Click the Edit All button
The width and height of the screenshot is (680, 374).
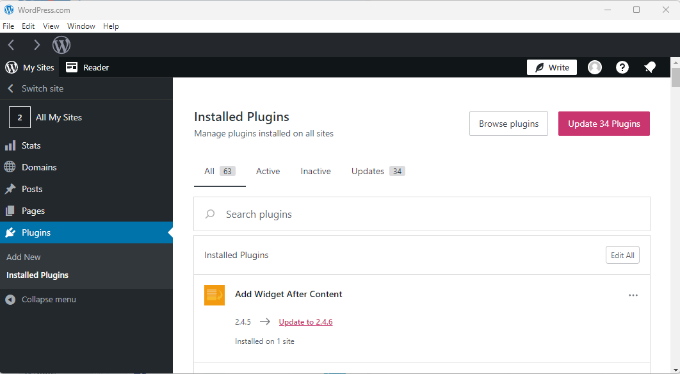tap(622, 255)
